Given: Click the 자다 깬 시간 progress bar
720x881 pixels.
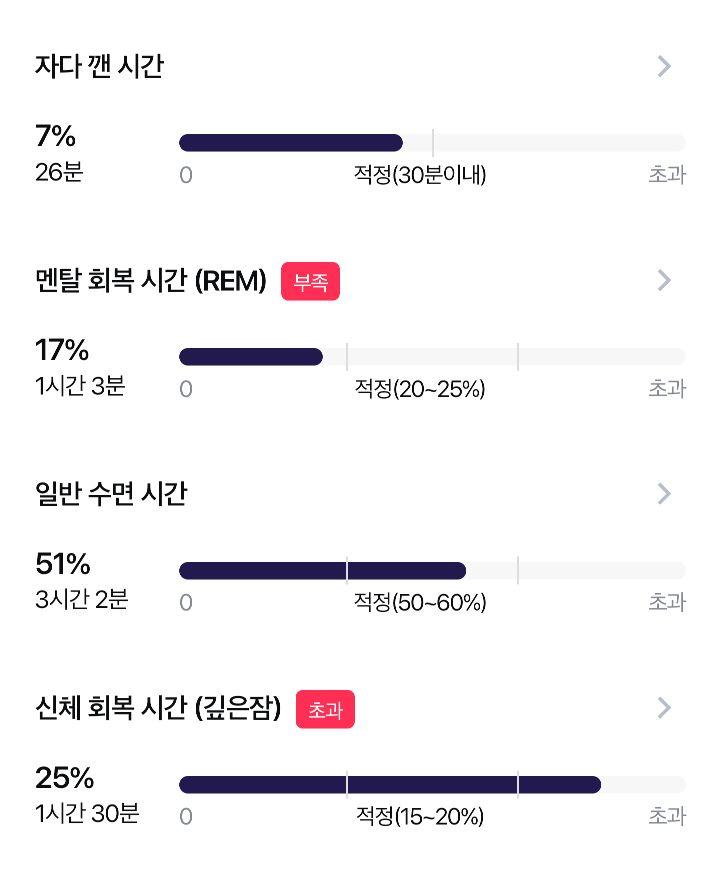Looking at the screenshot, I should [432, 143].
